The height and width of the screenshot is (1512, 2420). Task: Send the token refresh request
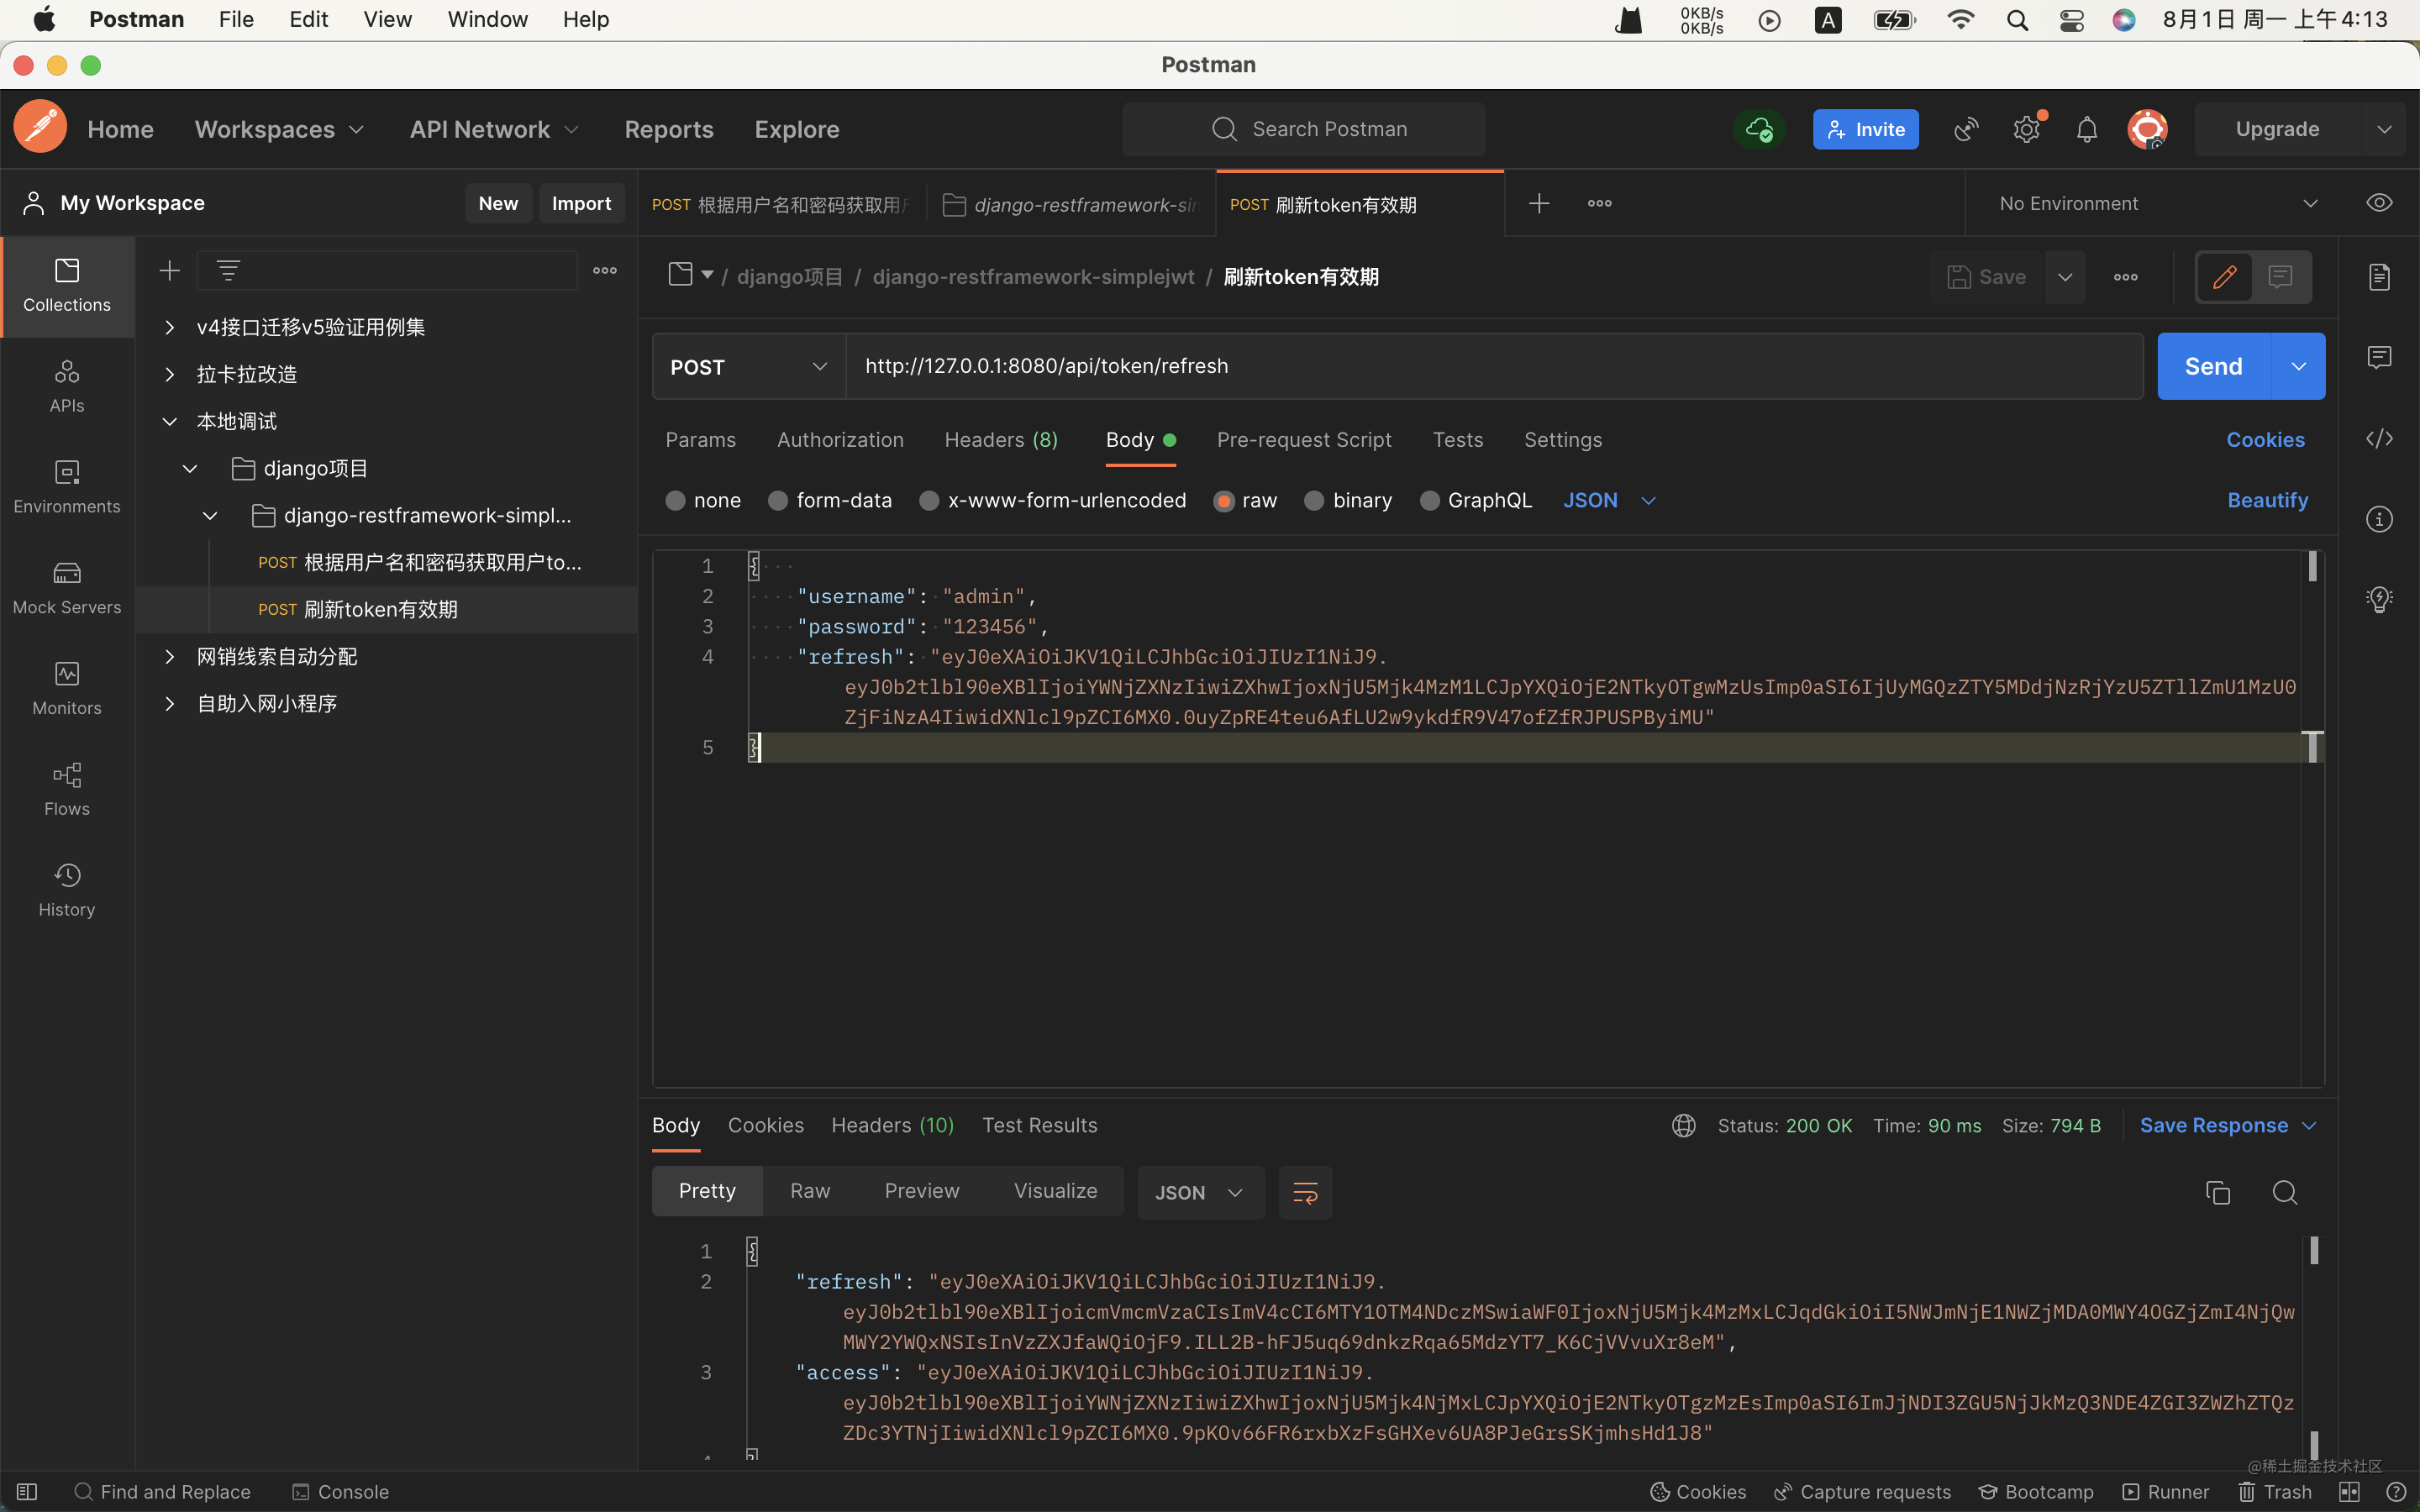pos(2214,366)
